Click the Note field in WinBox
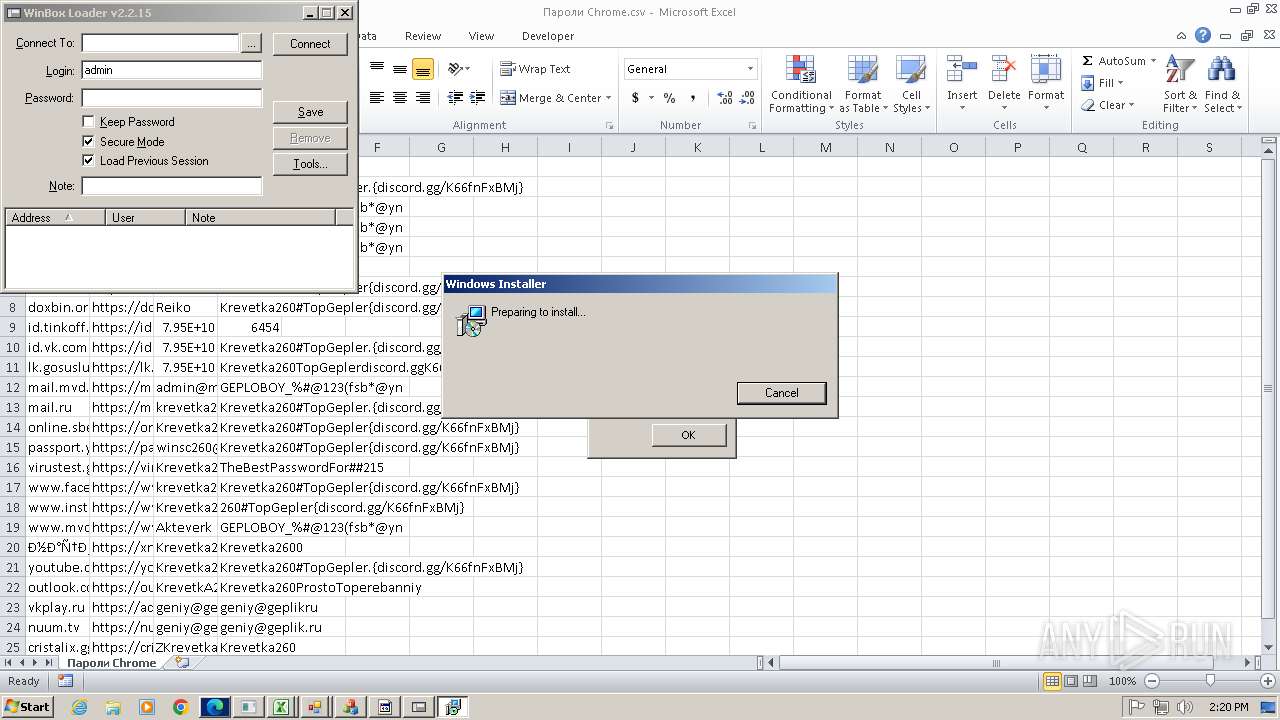The height and width of the screenshot is (720, 1280). pyautogui.click(x=171, y=186)
